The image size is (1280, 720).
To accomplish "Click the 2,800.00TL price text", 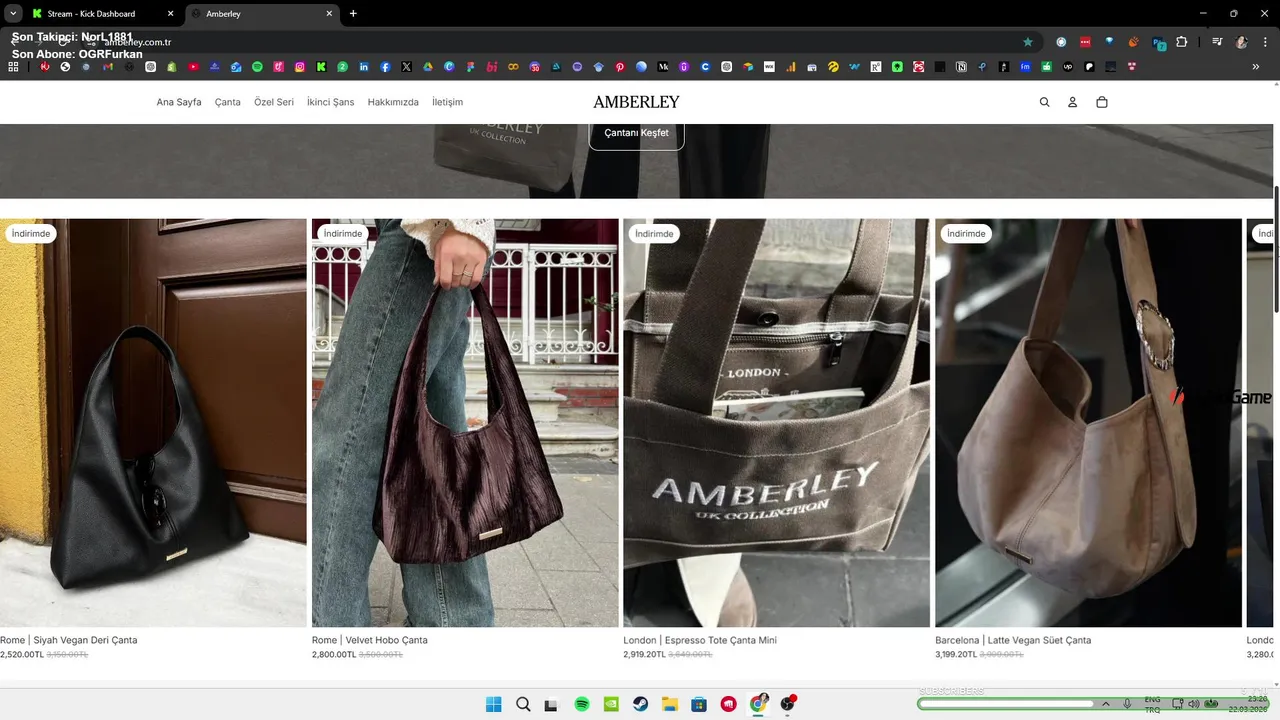I will [x=334, y=654].
